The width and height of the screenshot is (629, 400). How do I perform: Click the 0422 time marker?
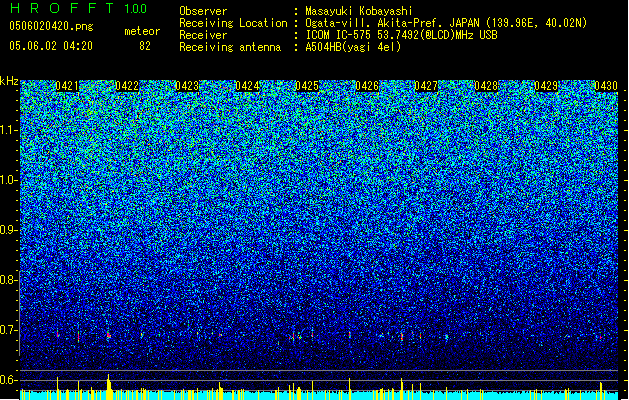127,86
